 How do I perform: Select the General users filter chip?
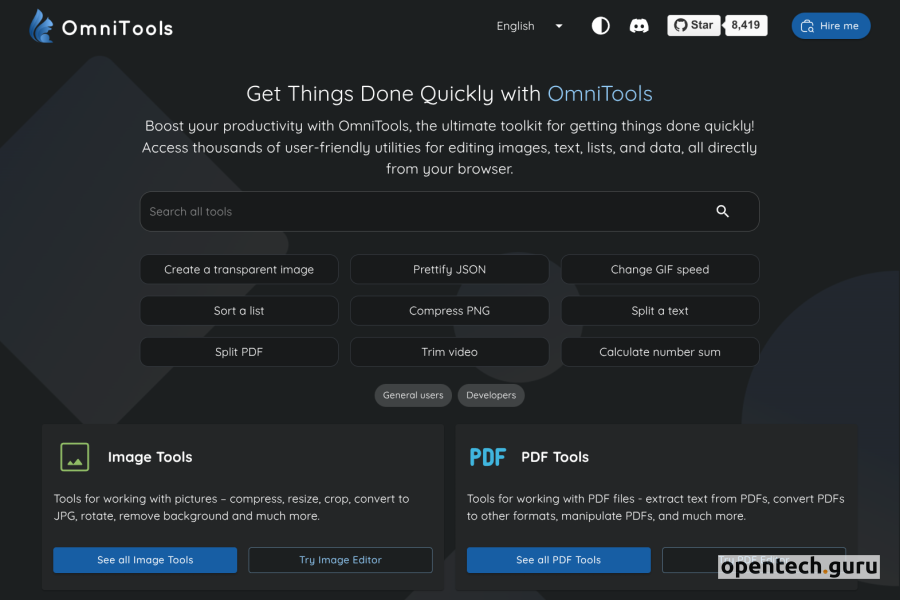pyautogui.click(x=413, y=395)
